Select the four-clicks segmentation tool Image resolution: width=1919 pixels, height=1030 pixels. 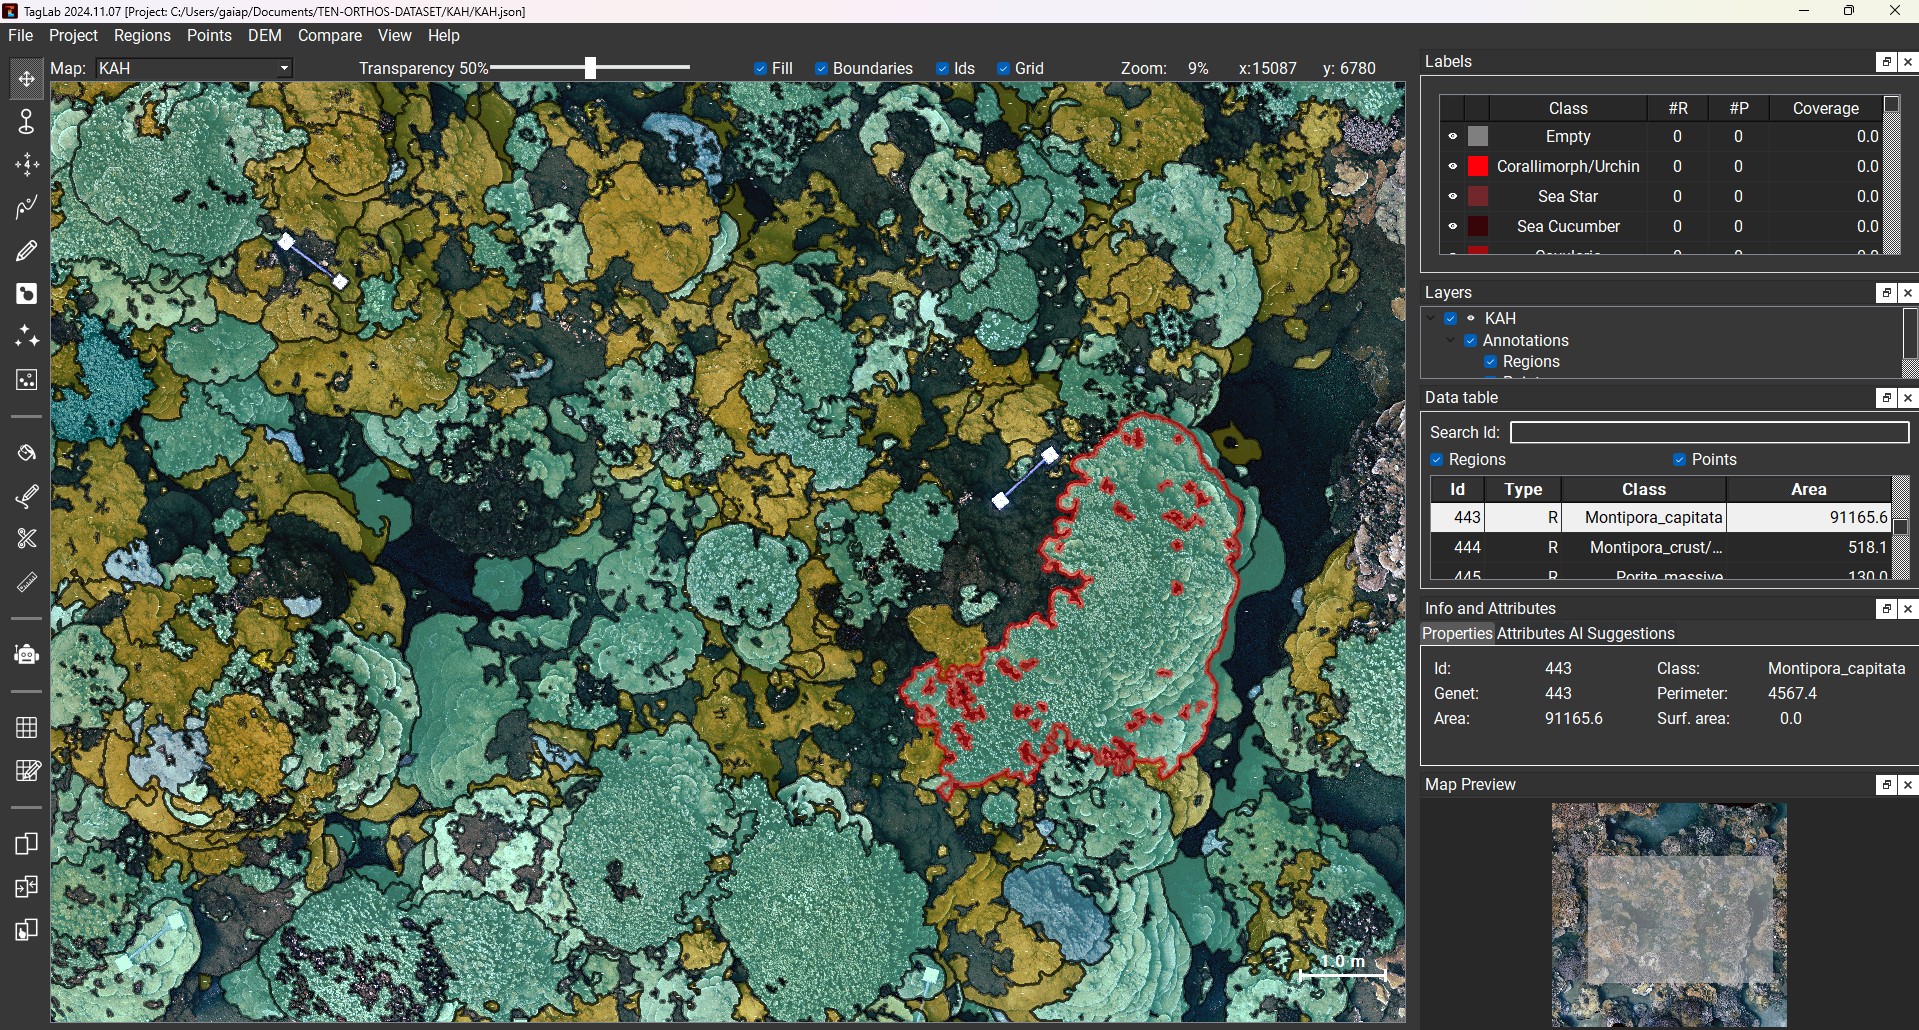[27, 165]
